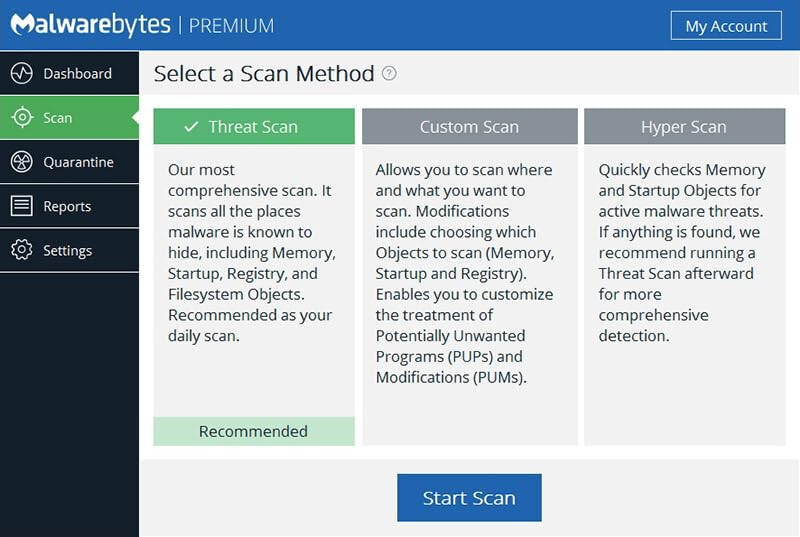
Task: Click the Scan crosshair icon
Action: [22, 118]
